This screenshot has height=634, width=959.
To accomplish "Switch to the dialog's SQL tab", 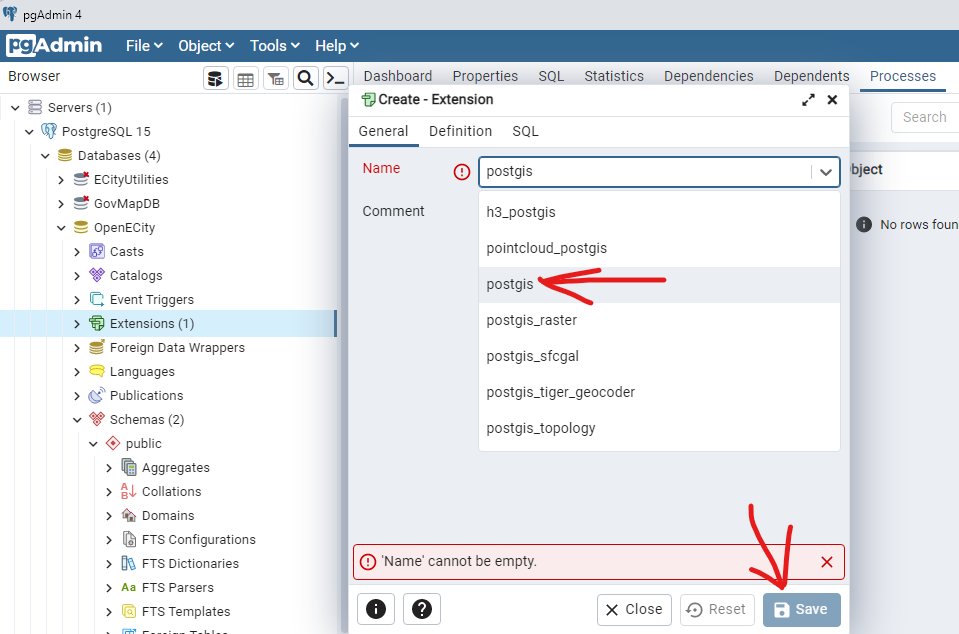I will pos(525,131).
